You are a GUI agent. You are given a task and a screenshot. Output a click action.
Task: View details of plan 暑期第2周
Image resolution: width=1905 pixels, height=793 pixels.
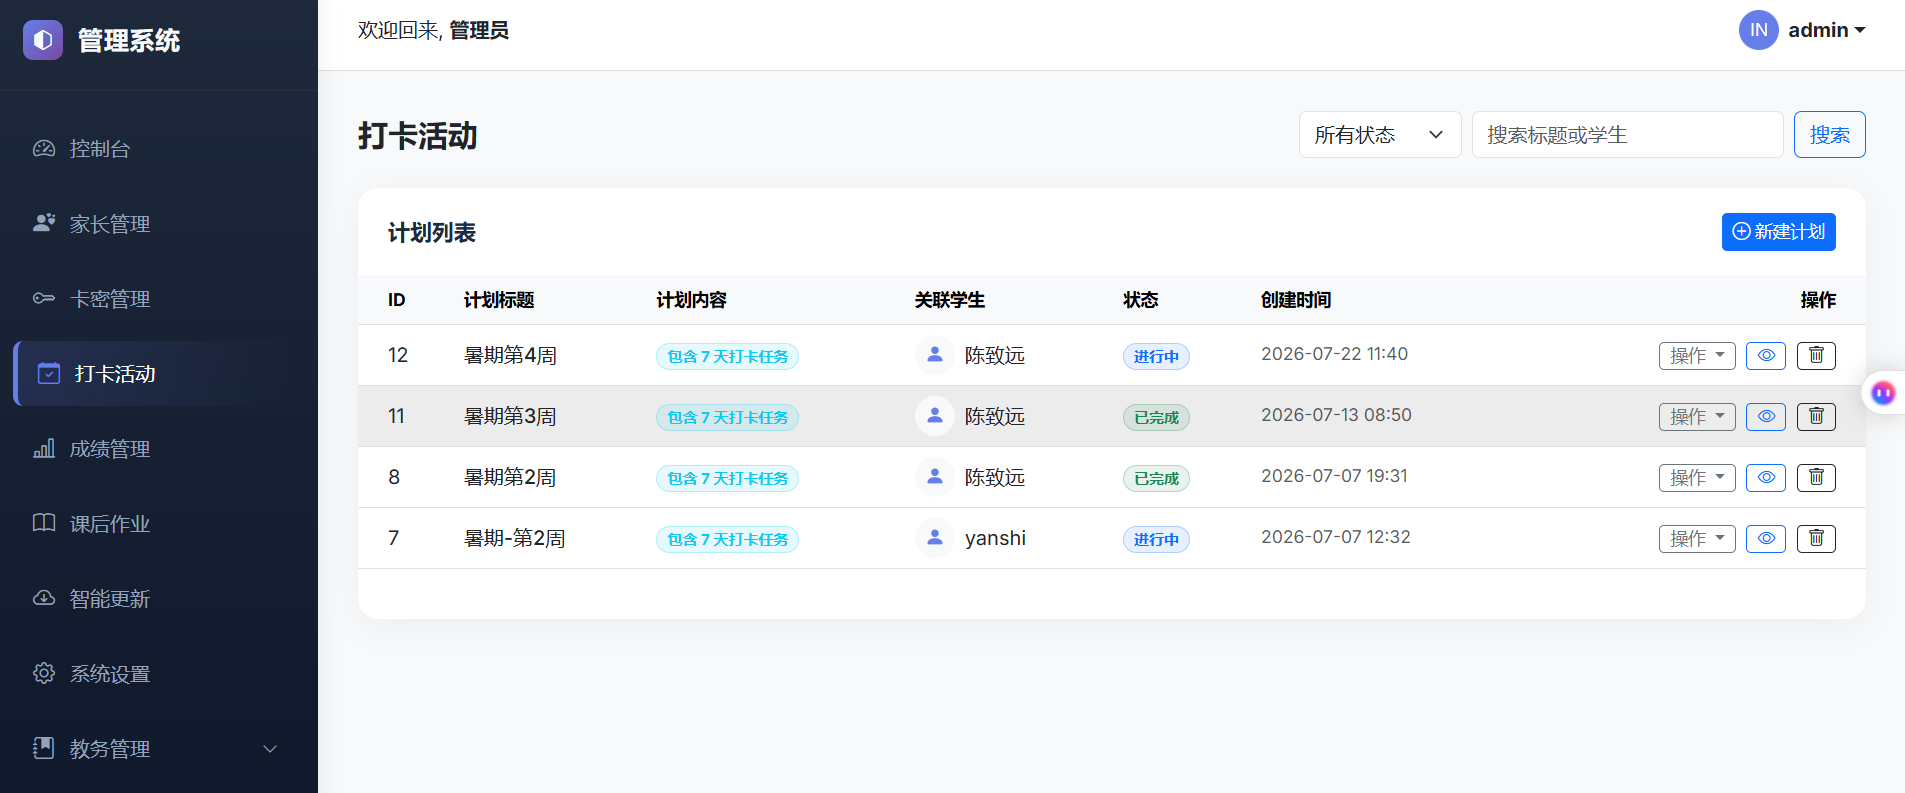1766,478
